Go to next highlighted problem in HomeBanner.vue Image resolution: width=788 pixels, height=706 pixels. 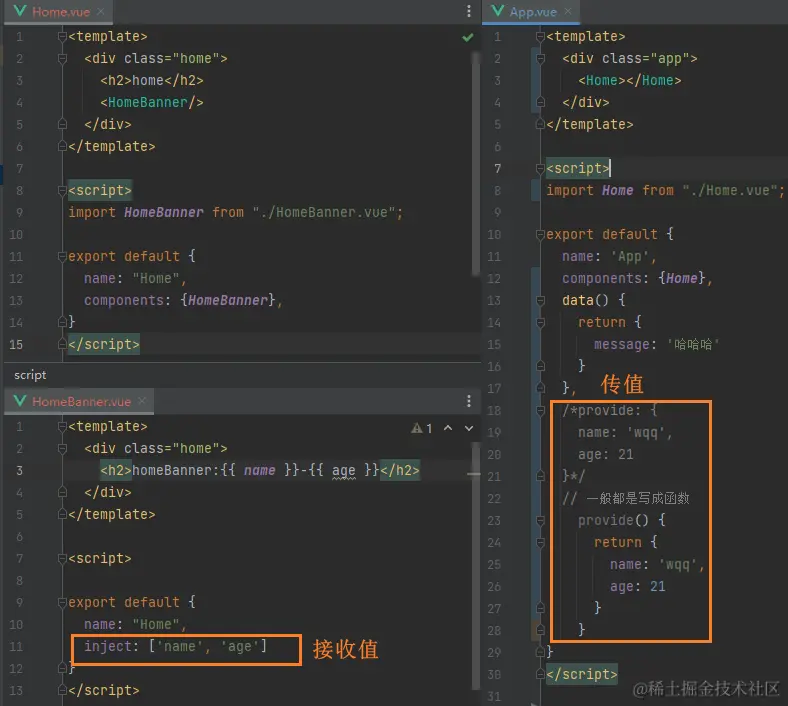(468, 428)
